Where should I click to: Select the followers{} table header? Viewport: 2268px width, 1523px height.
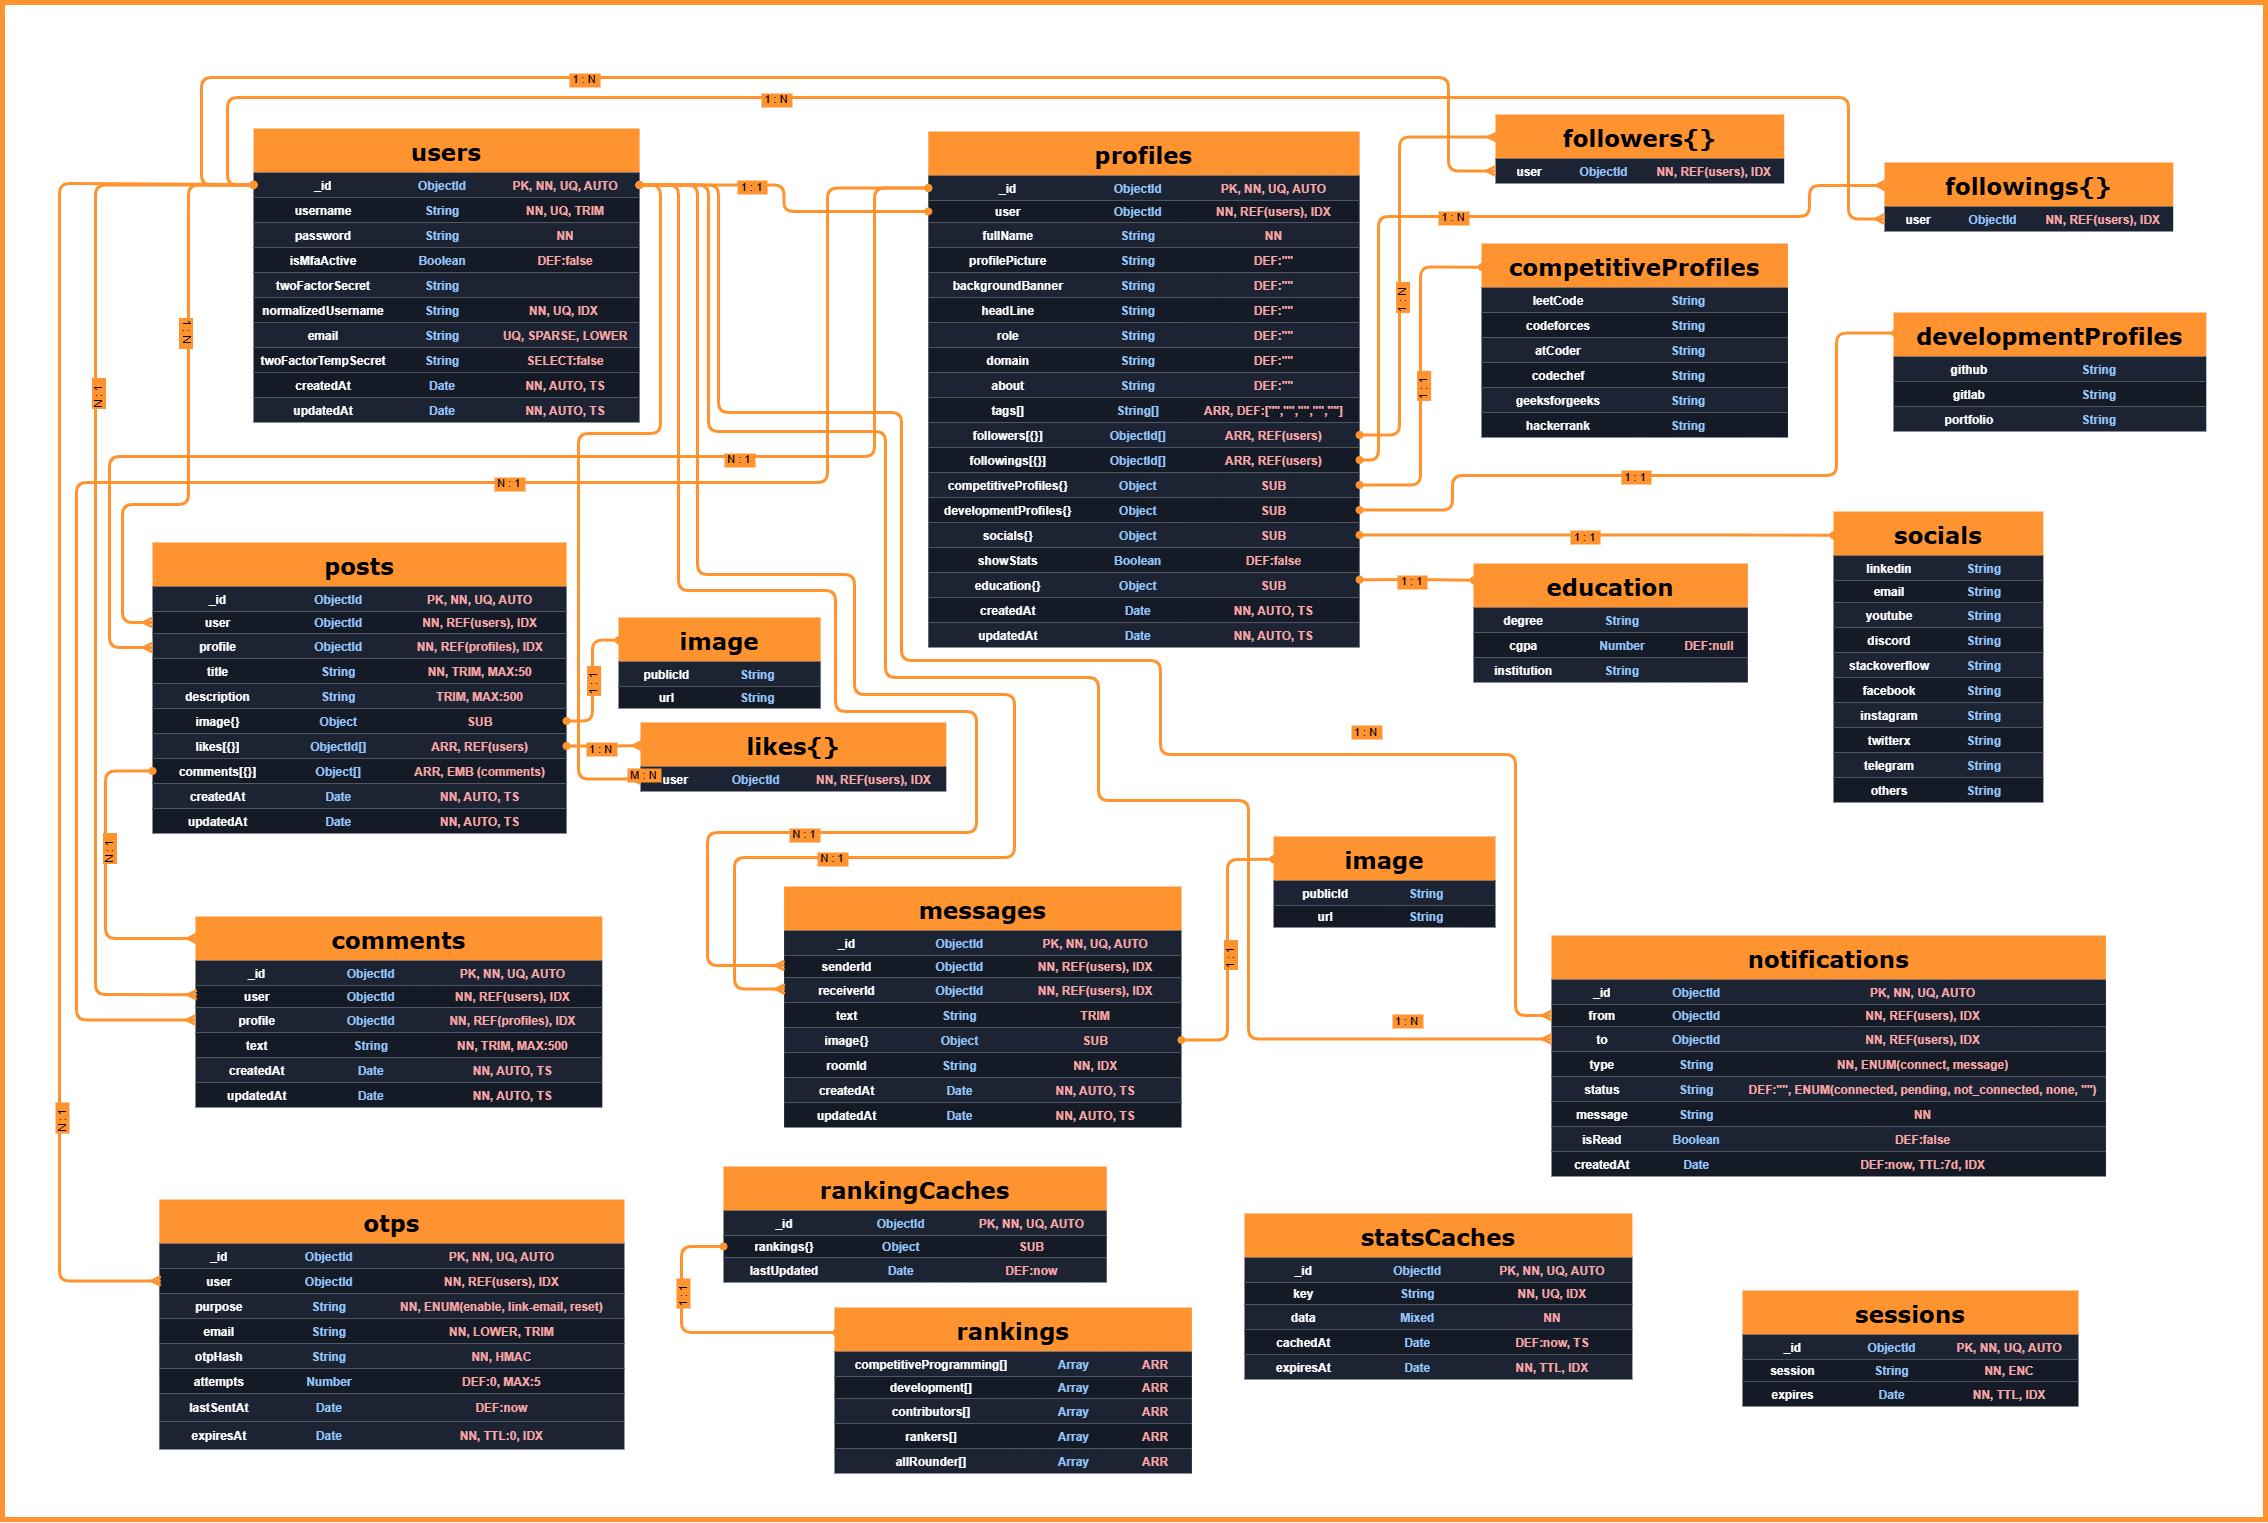pyautogui.click(x=1638, y=137)
